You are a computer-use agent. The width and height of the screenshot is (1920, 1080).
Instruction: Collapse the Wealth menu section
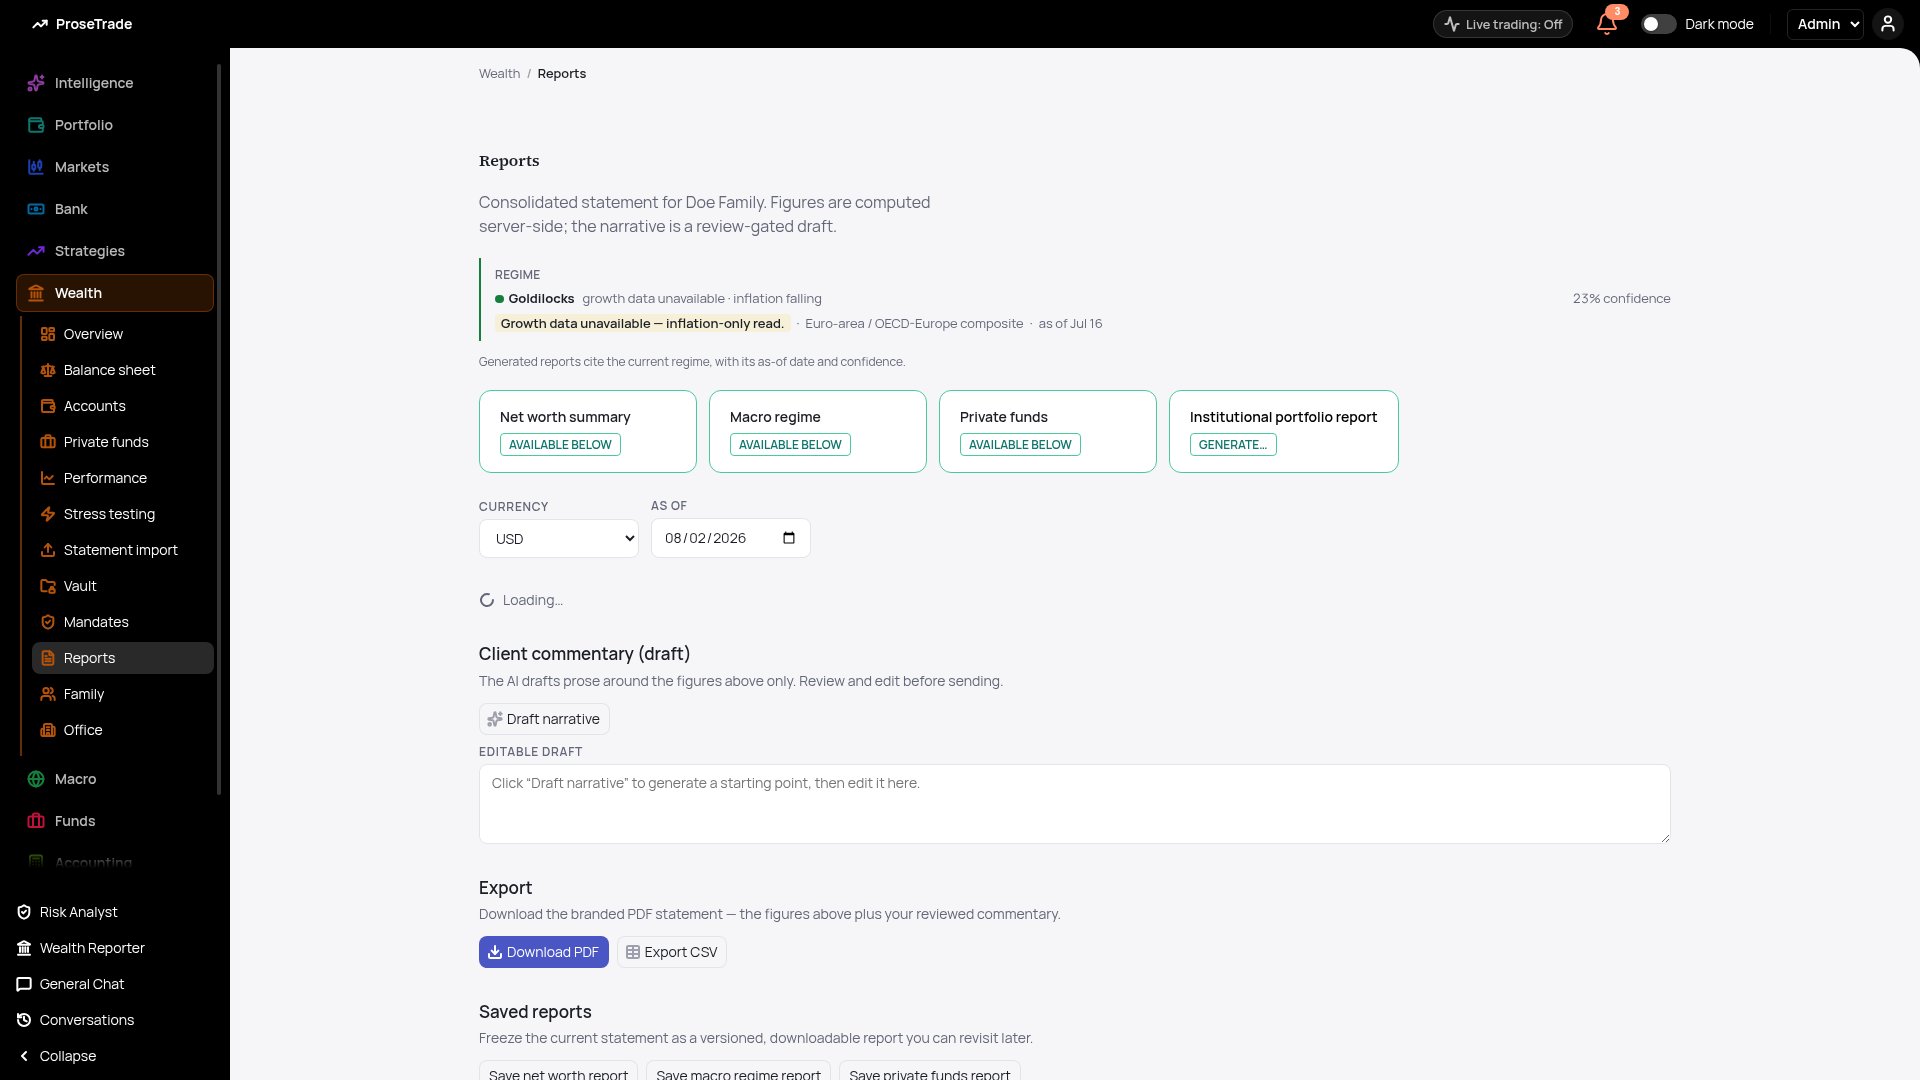(x=115, y=293)
